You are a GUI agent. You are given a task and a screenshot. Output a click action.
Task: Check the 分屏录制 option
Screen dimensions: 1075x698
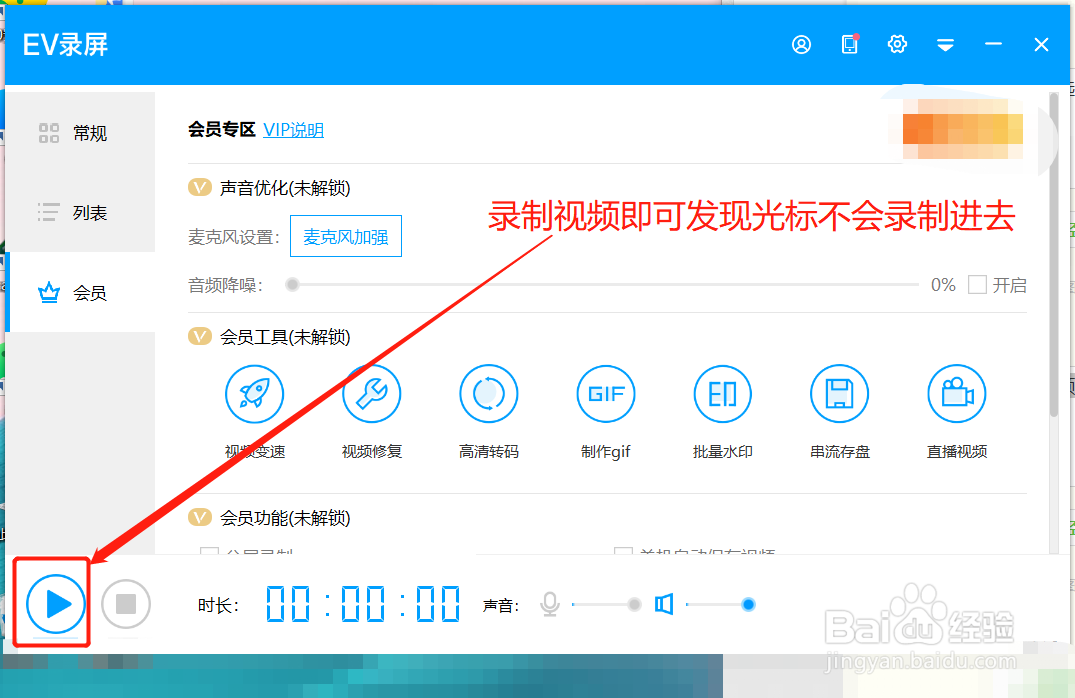[209, 551]
